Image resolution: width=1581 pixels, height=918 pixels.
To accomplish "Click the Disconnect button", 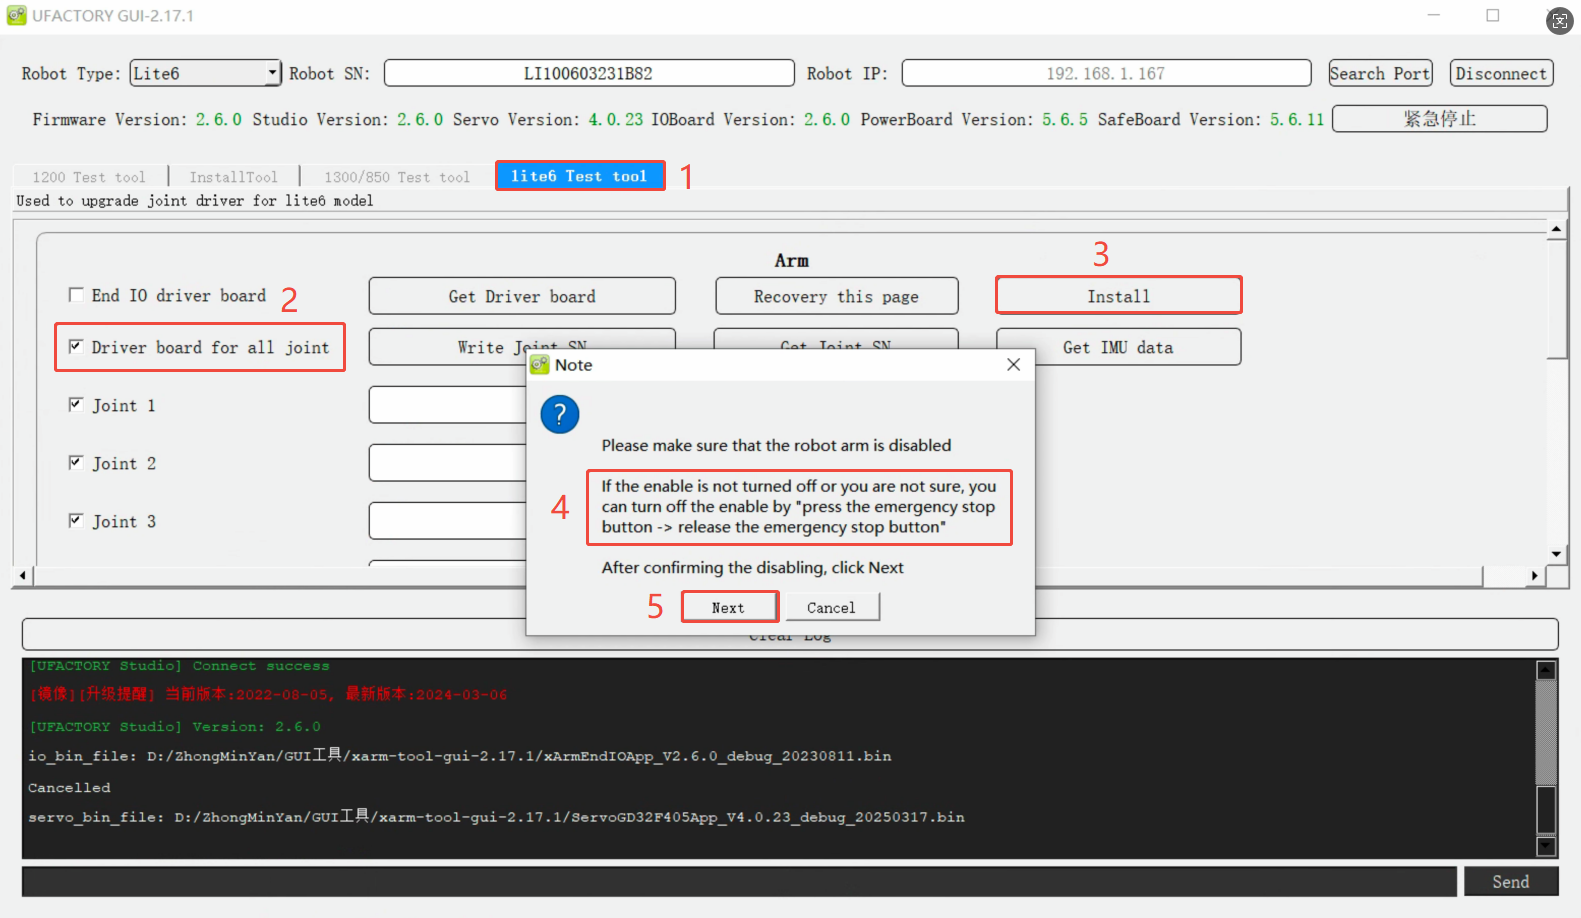I will click(1501, 73).
